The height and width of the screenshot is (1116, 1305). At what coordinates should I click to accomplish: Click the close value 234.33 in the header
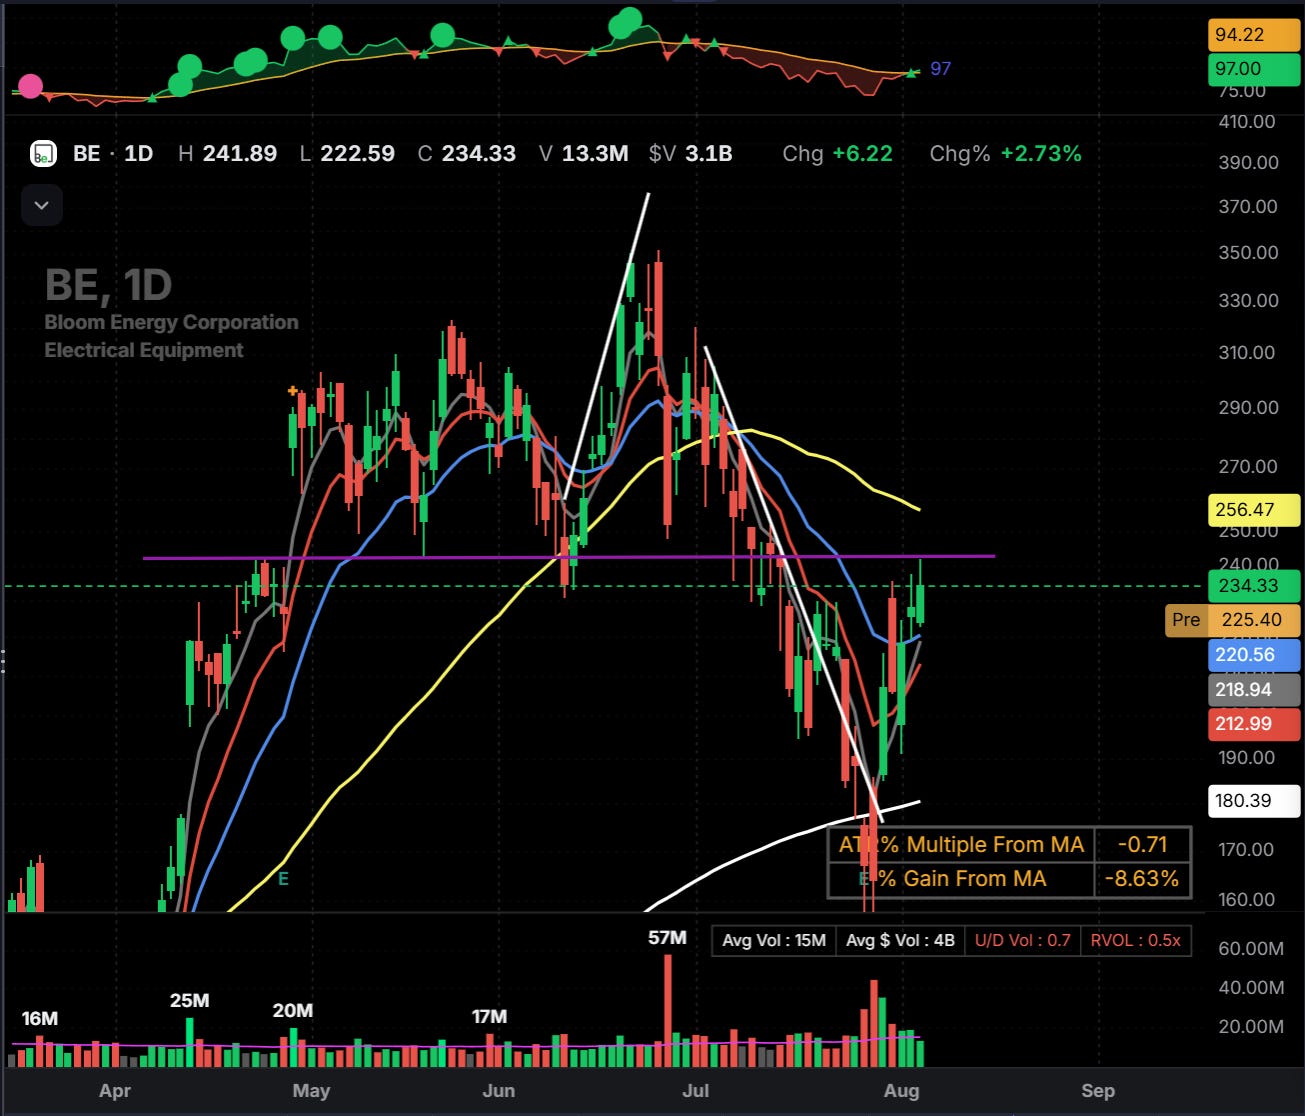click(x=479, y=154)
